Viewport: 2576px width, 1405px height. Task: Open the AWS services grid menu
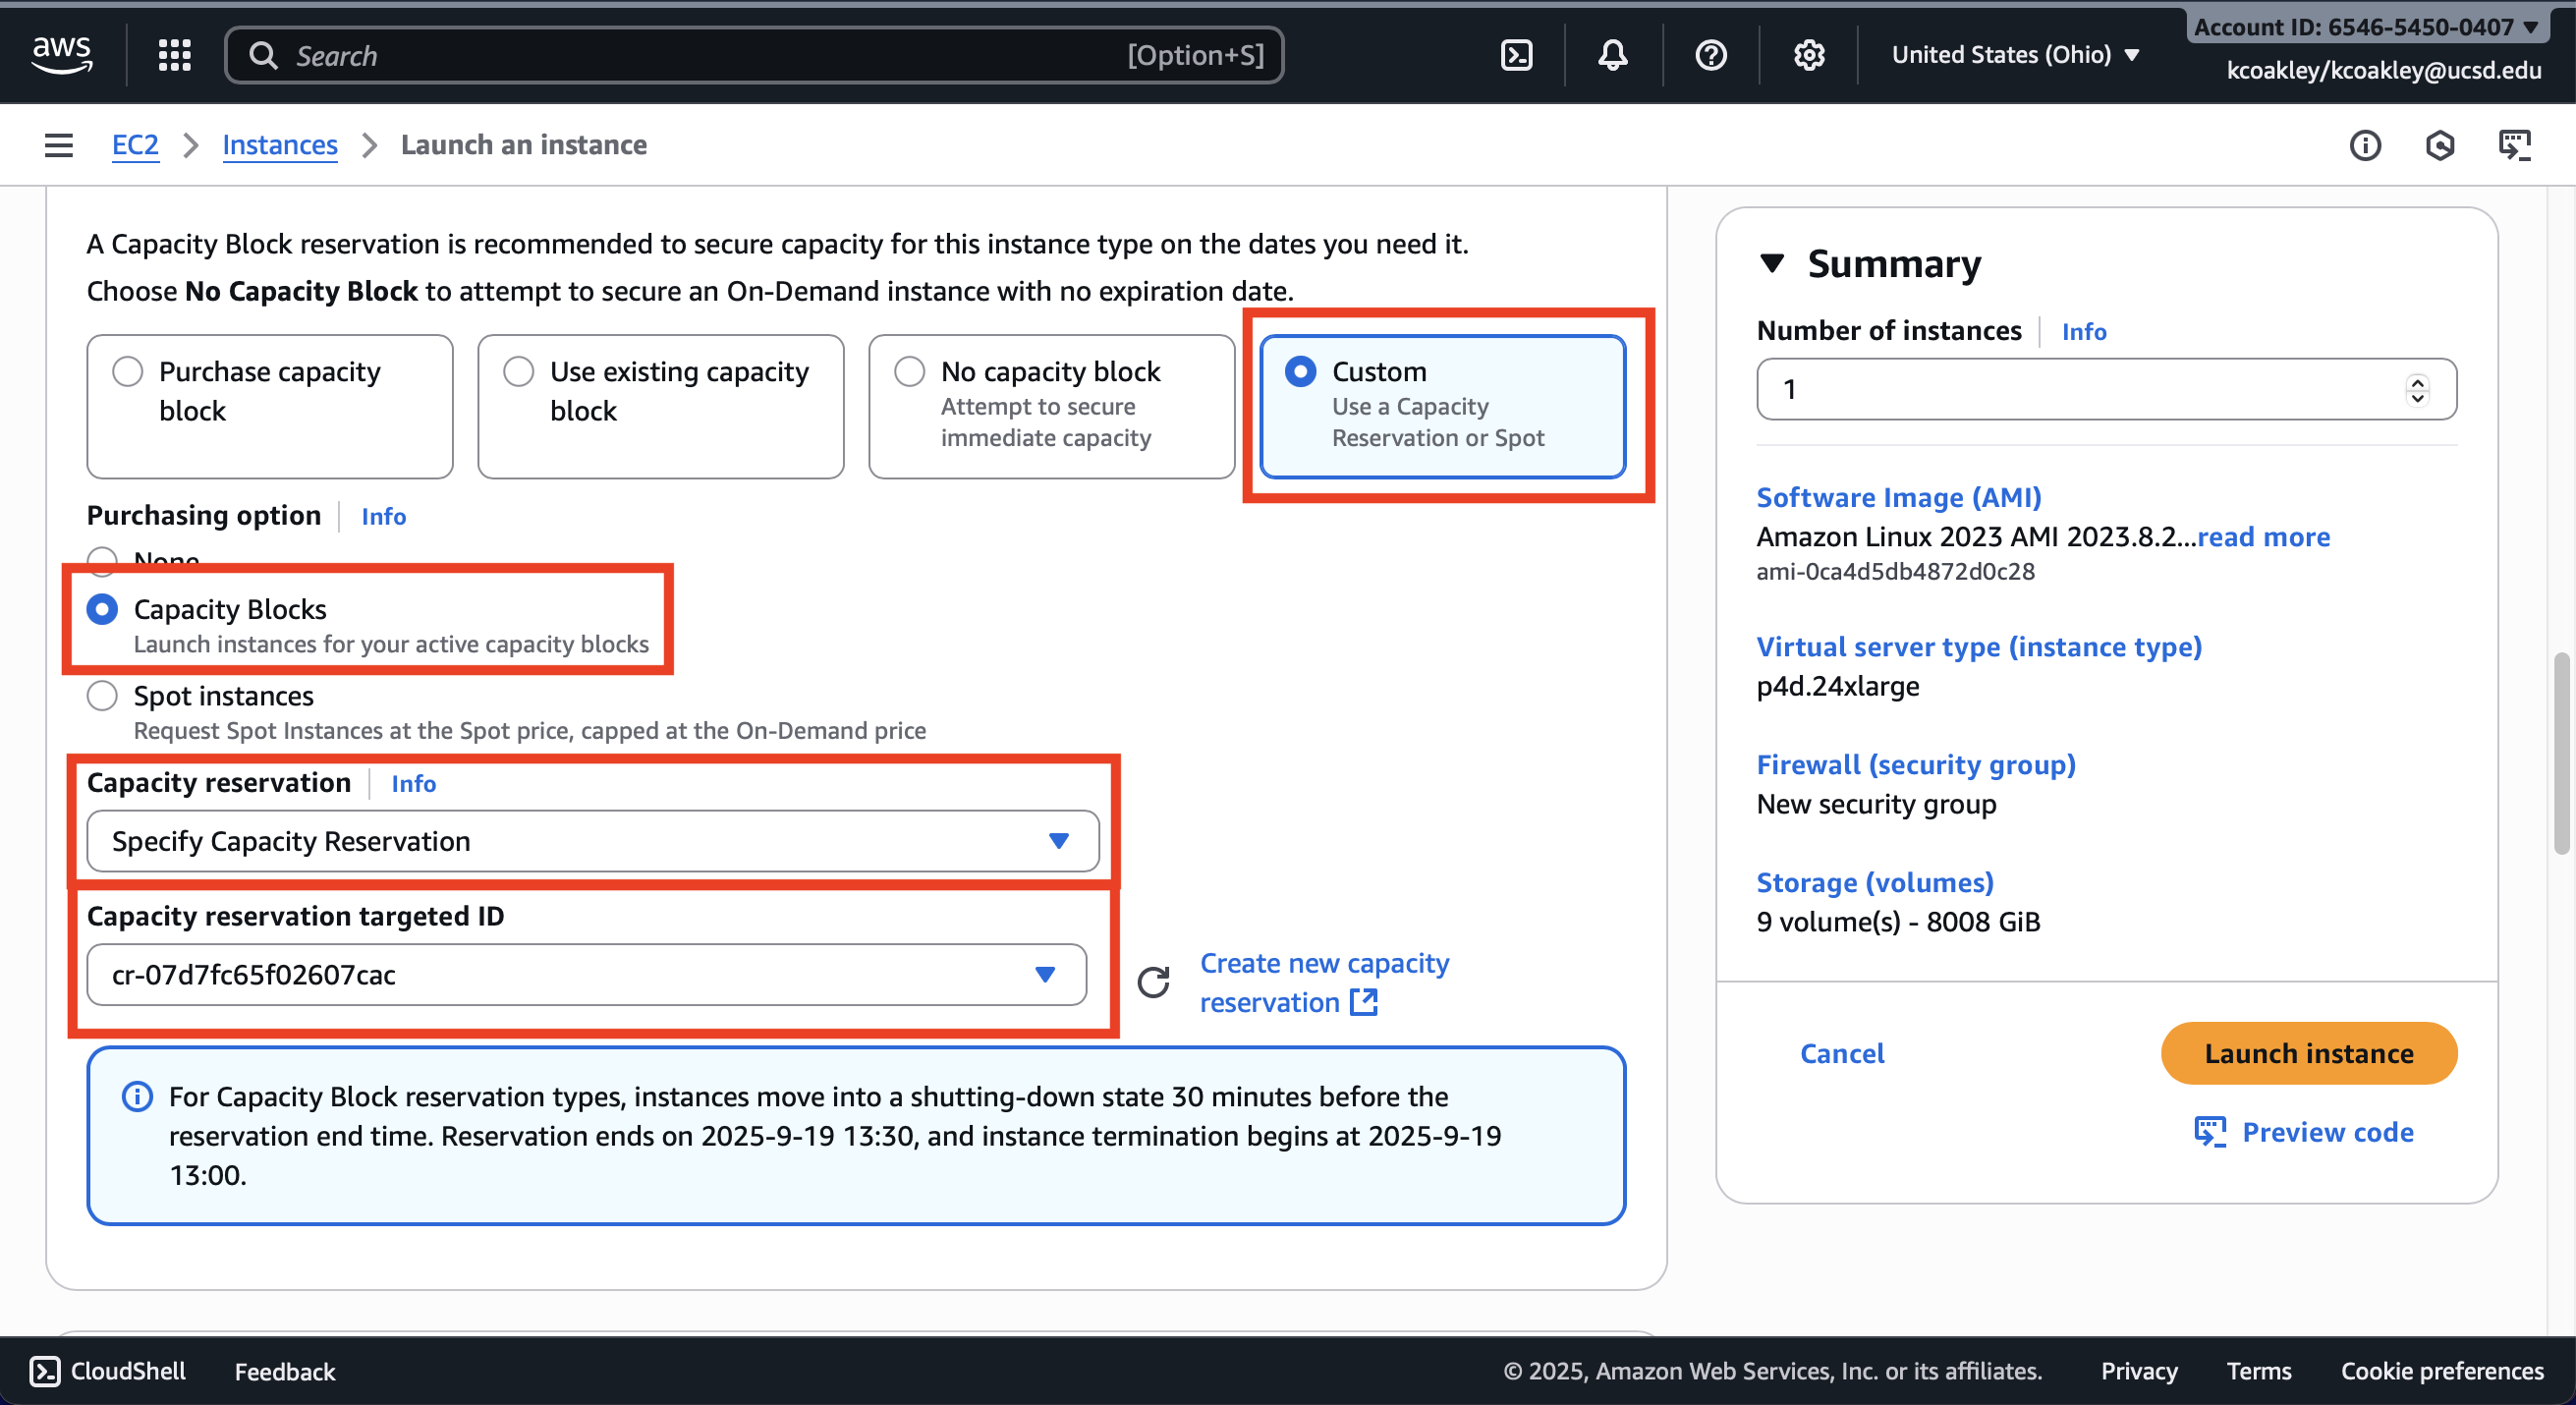coord(174,55)
